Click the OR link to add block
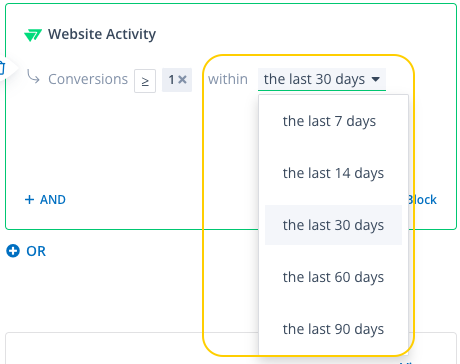 [x=36, y=251]
